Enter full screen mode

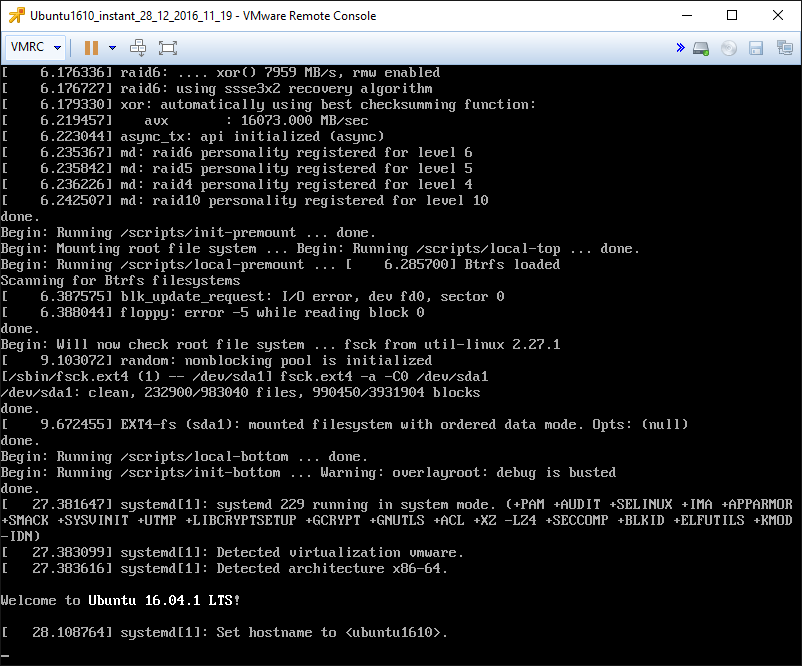click(x=168, y=48)
